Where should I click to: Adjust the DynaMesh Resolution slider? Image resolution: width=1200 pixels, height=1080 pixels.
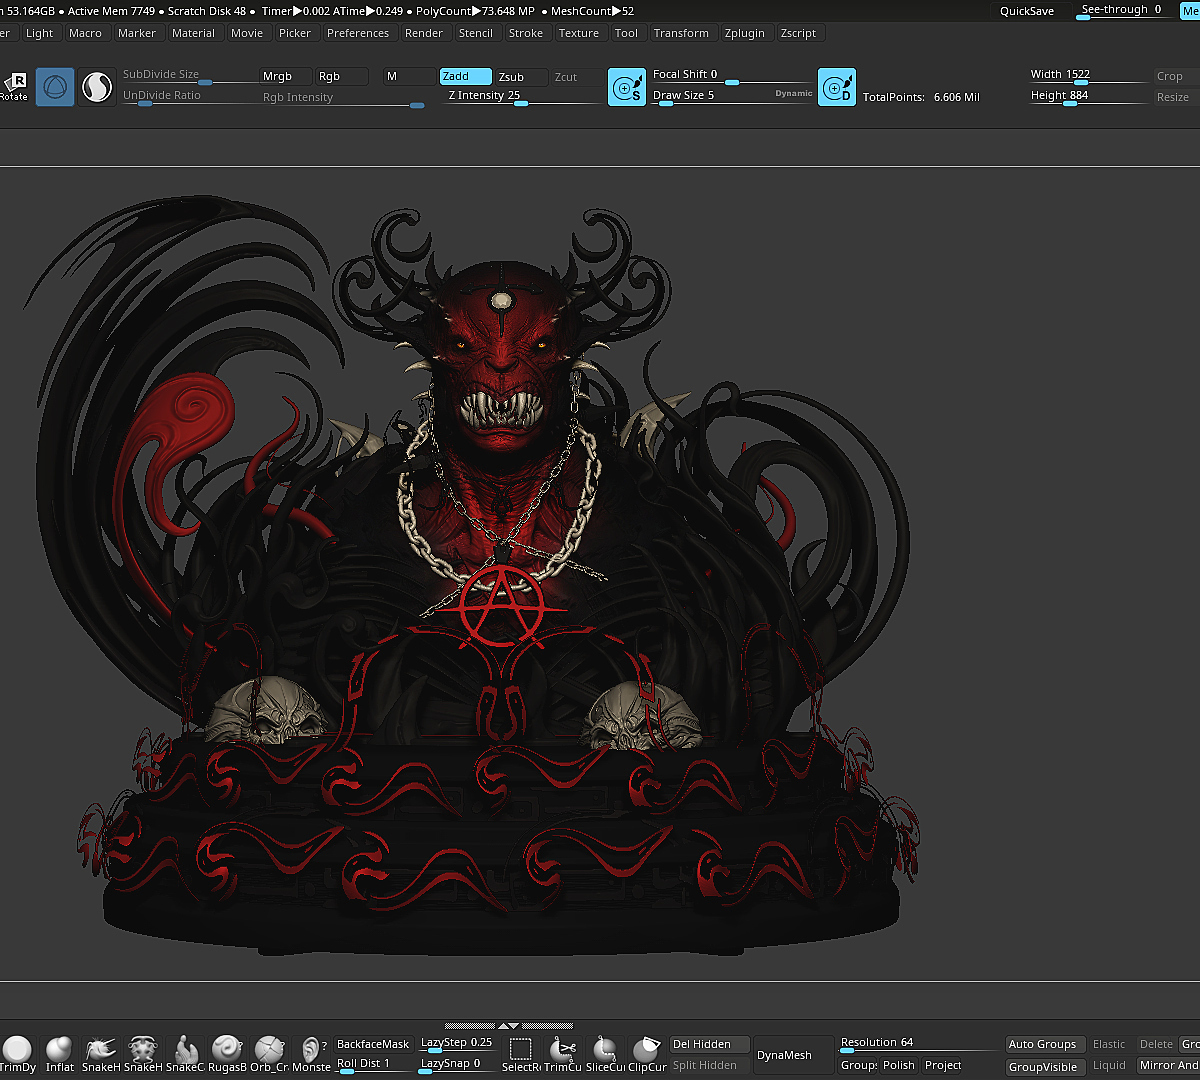(918, 1044)
